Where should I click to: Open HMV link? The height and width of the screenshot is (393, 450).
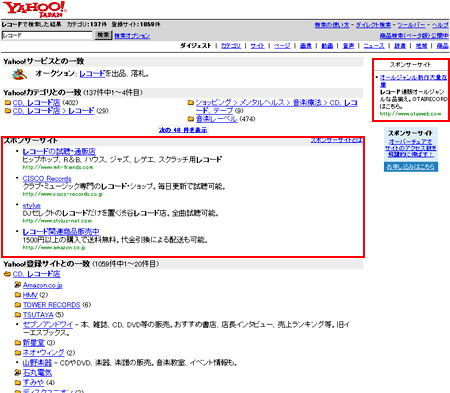pyautogui.click(x=30, y=295)
